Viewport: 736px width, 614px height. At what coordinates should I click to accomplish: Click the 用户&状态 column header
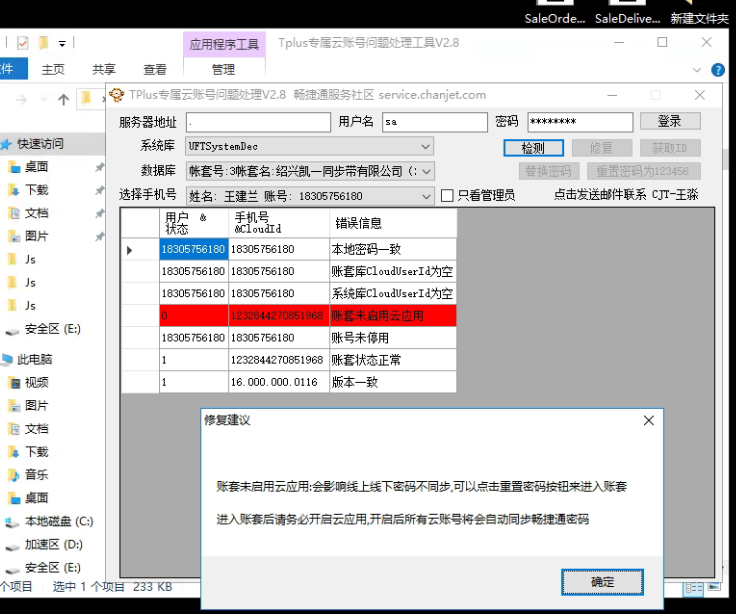point(194,223)
